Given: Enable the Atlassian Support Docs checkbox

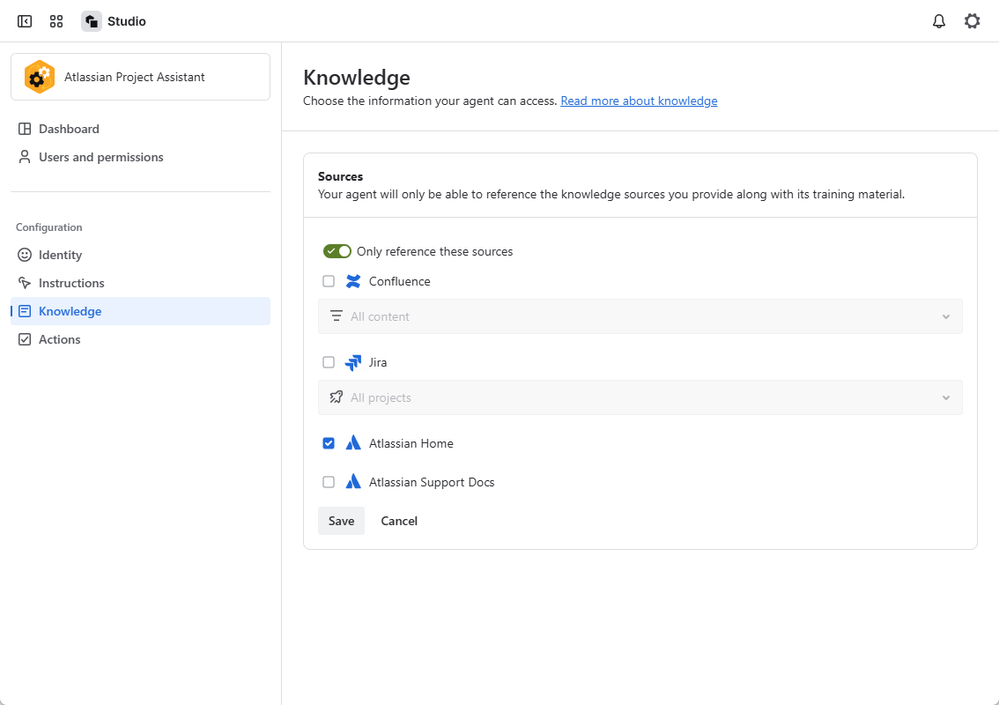Looking at the screenshot, I should click(x=328, y=482).
